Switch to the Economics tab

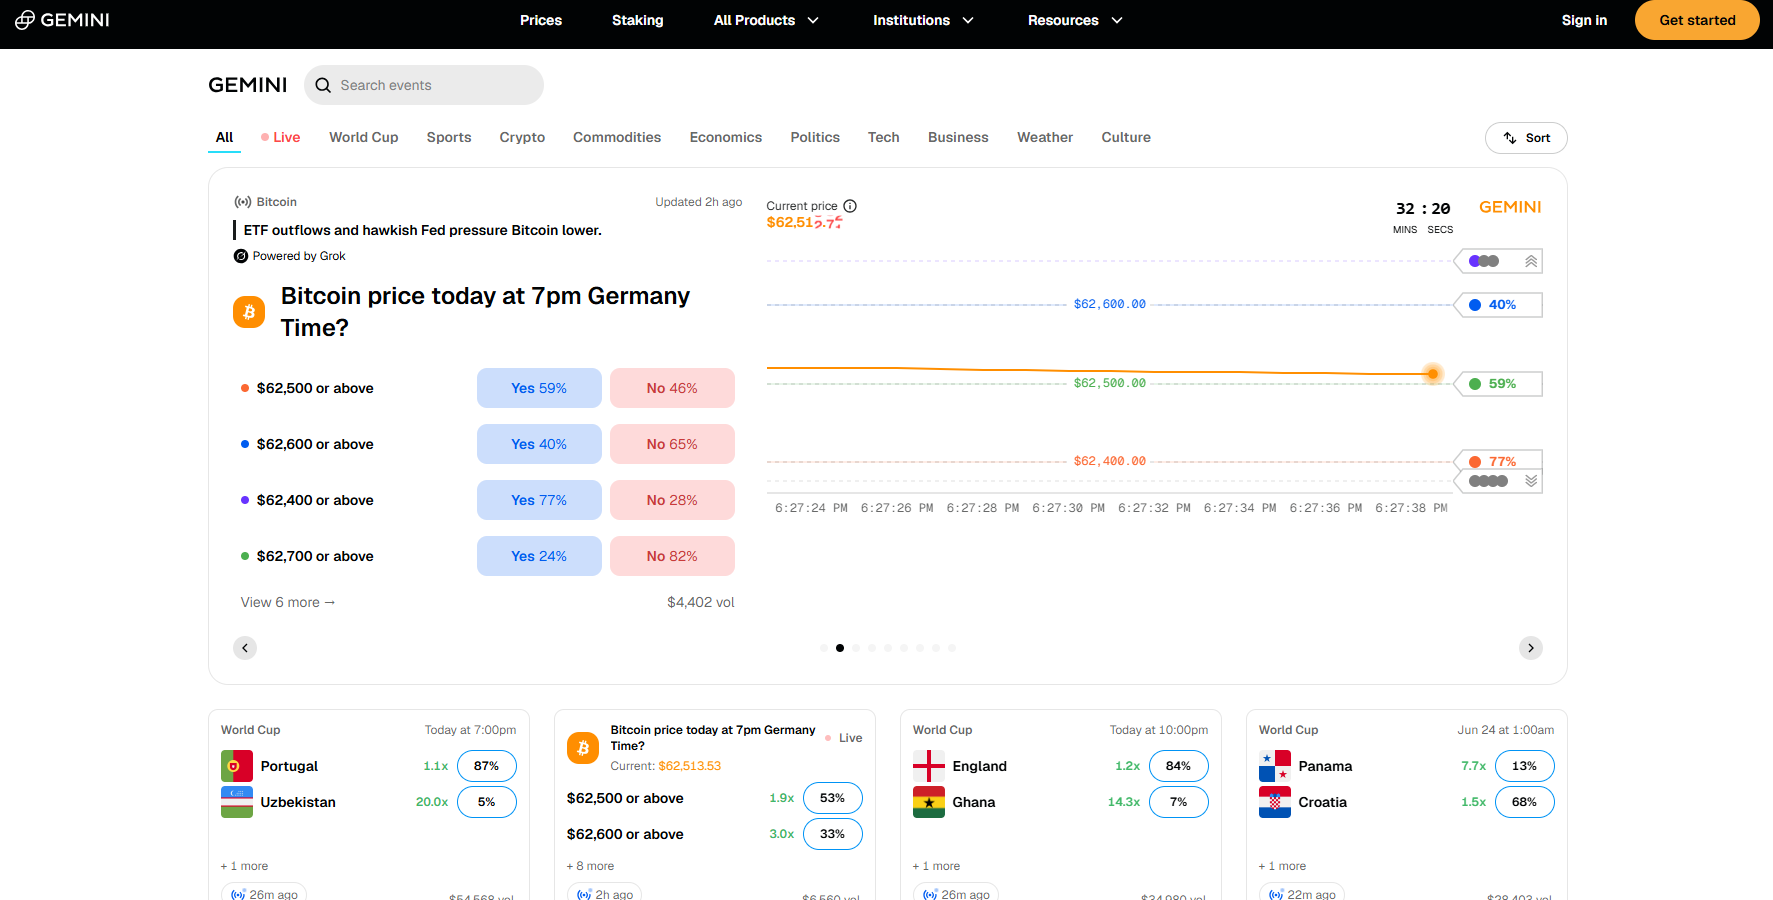coord(726,137)
